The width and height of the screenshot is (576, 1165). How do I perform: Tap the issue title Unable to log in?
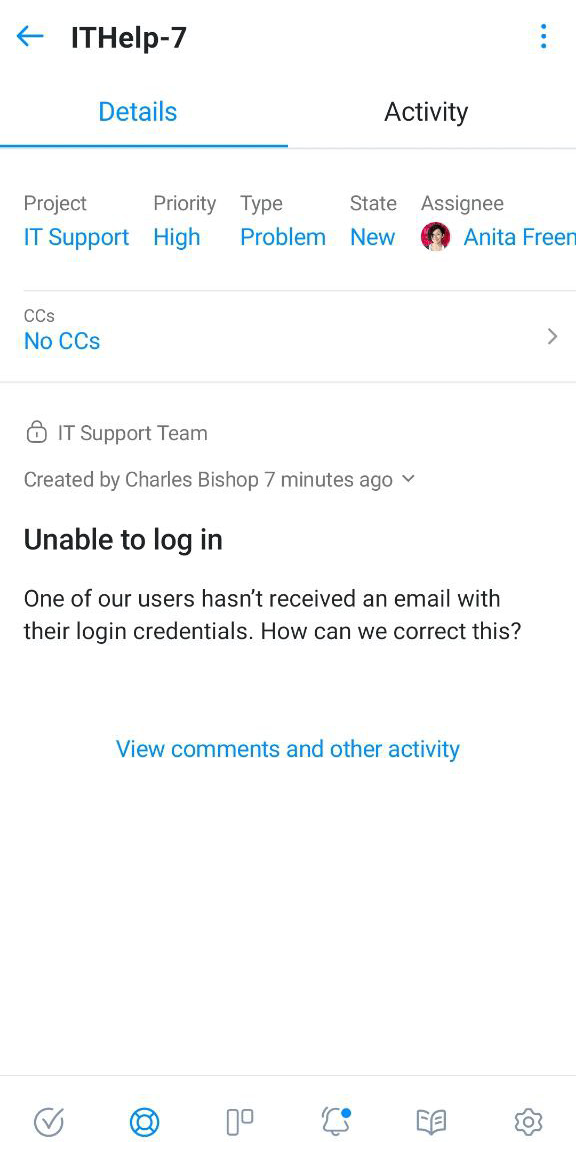pyautogui.click(x=122, y=539)
